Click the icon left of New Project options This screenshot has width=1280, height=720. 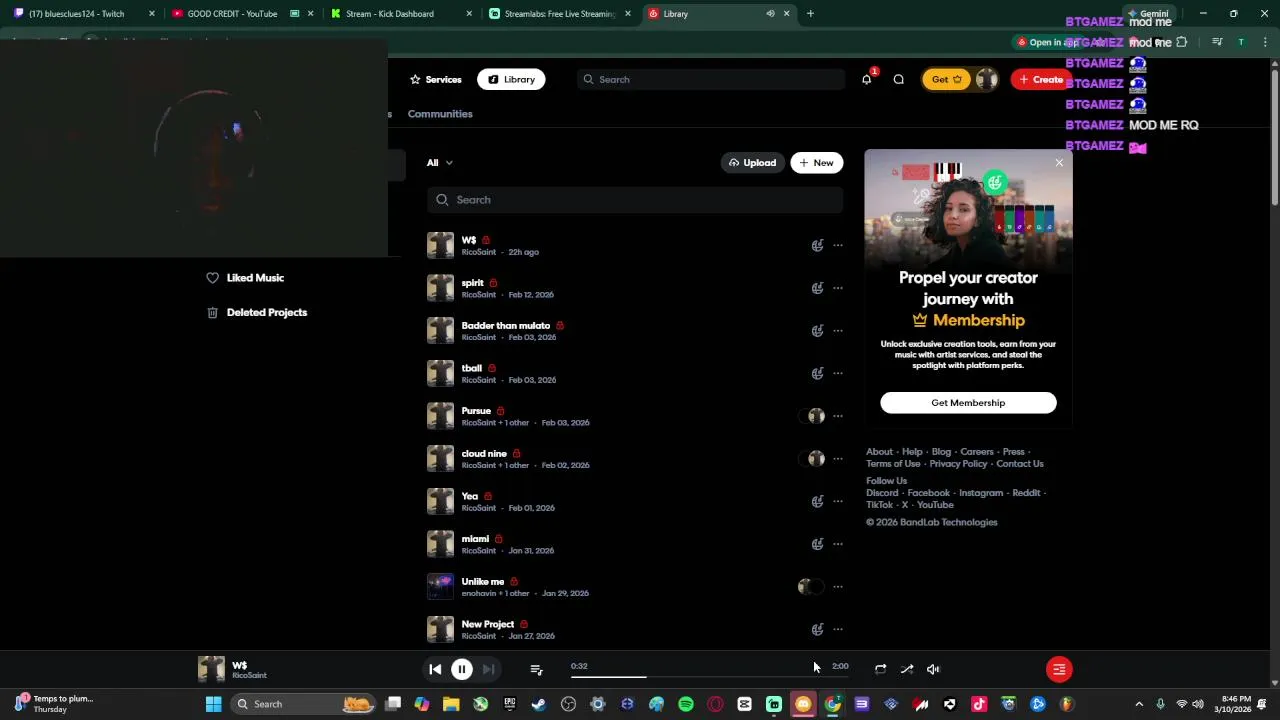pyautogui.click(x=817, y=629)
